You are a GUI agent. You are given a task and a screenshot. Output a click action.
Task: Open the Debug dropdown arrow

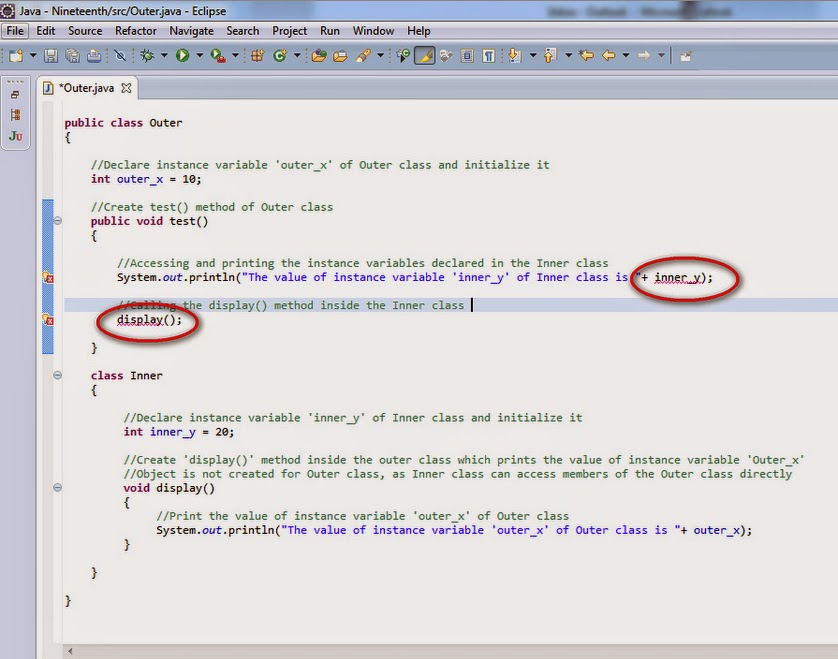pos(164,55)
